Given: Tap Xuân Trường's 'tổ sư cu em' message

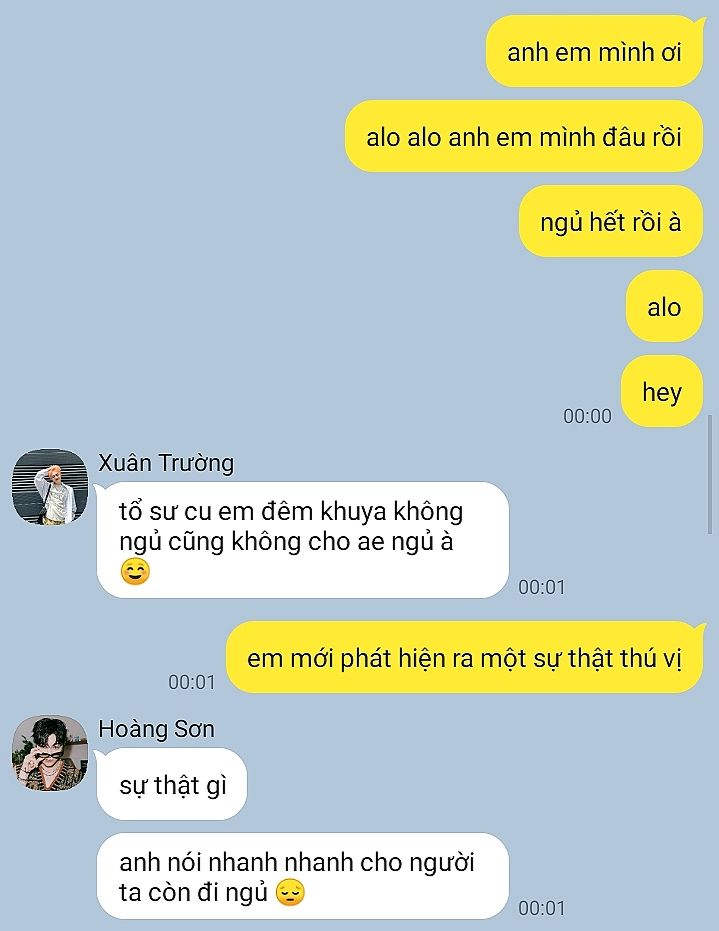Looking at the screenshot, I should (x=303, y=540).
